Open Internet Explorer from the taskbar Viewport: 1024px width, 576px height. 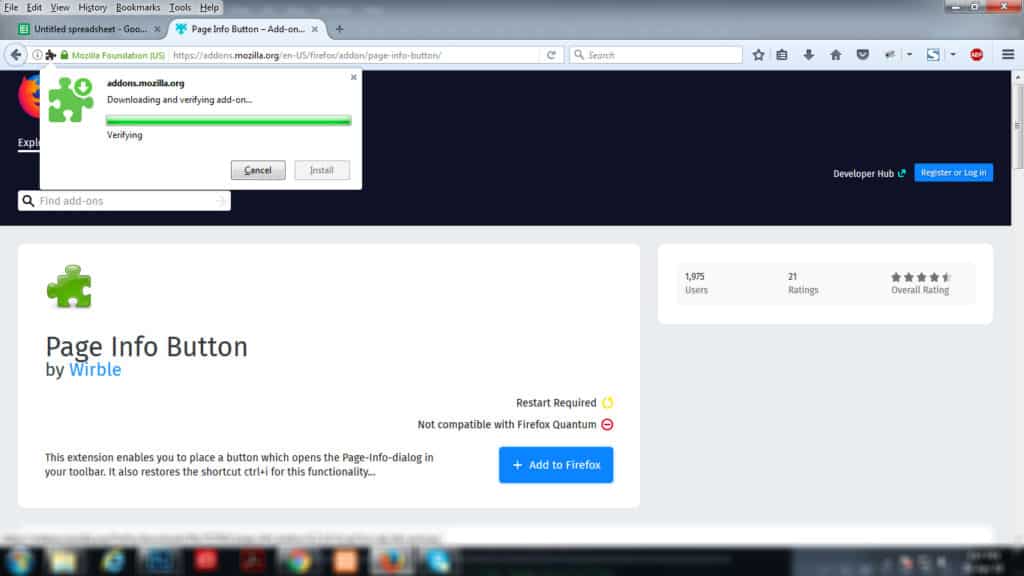[x=112, y=562]
